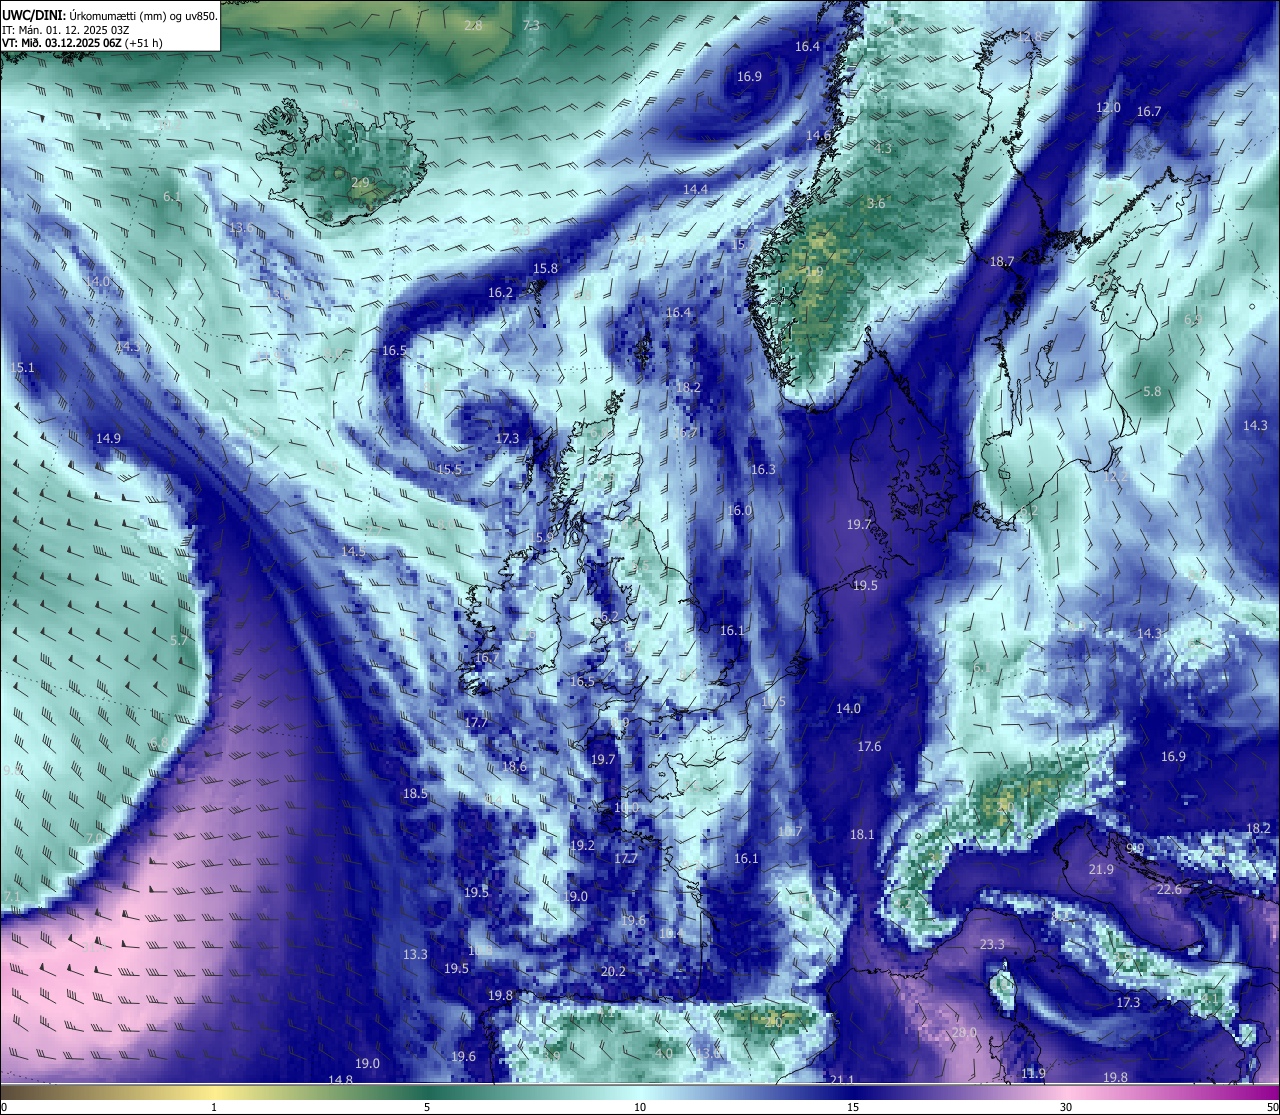Click the map value 2.8
Viewport: 1280px width, 1115px height.
[474, 26]
